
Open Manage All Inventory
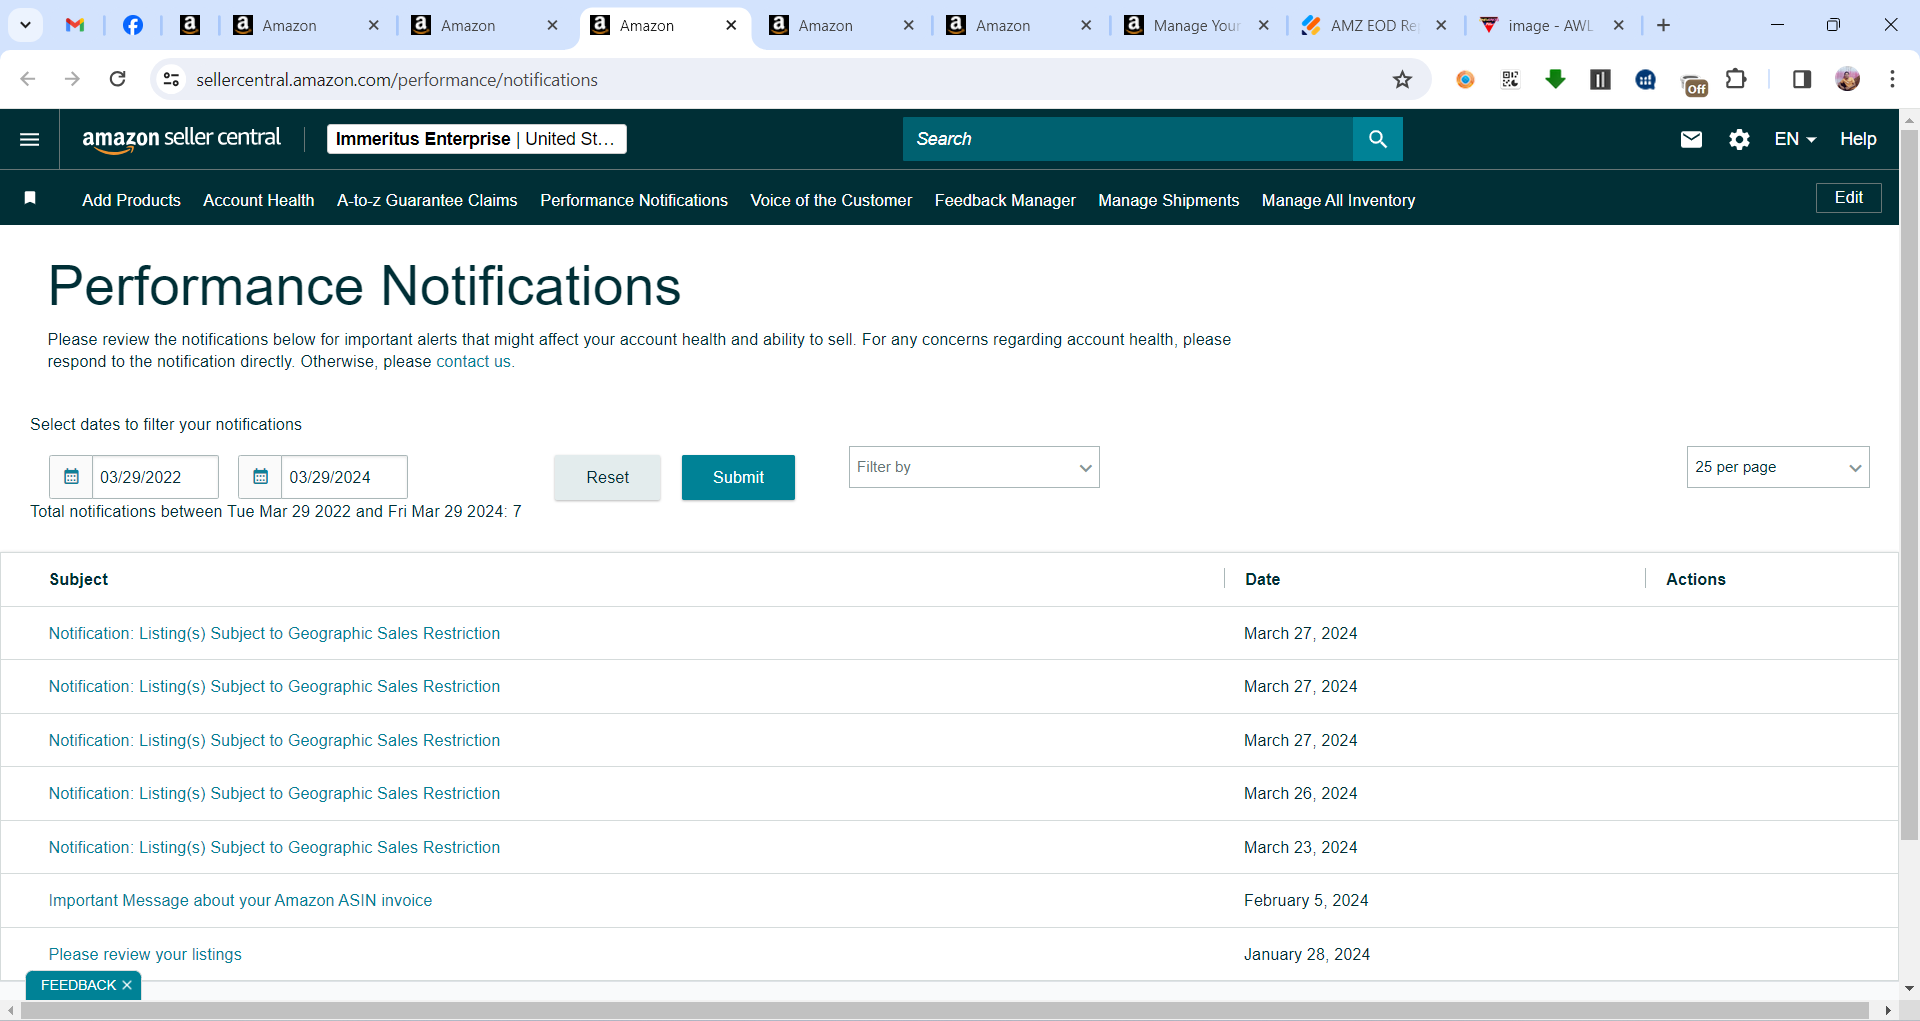click(x=1338, y=200)
